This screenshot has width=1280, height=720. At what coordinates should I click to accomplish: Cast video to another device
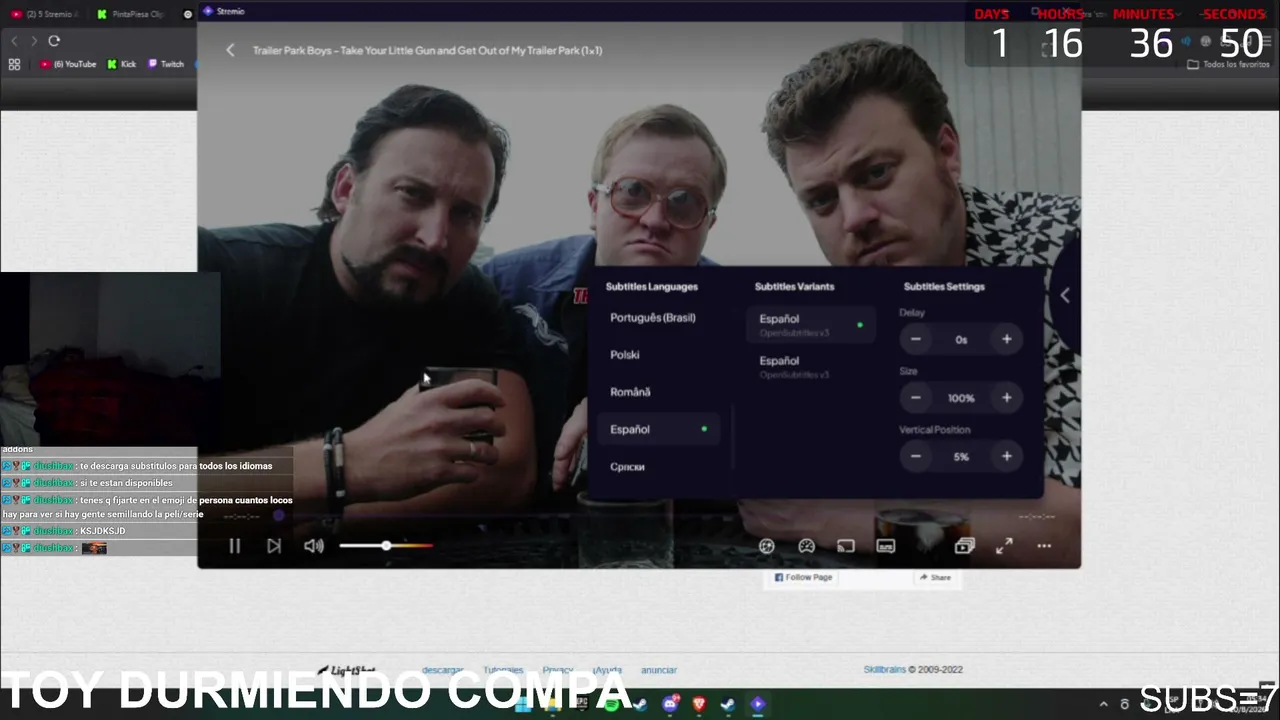846,546
